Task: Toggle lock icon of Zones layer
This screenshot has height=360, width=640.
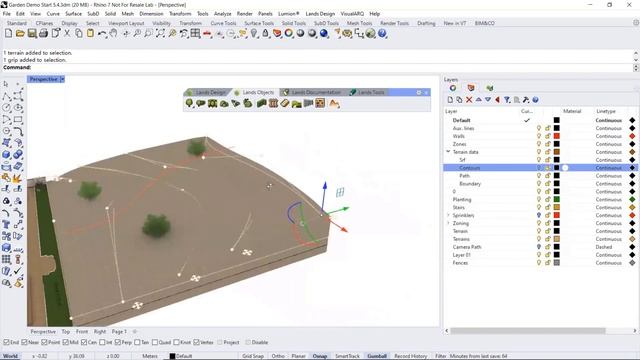Action: click(548, 144)
